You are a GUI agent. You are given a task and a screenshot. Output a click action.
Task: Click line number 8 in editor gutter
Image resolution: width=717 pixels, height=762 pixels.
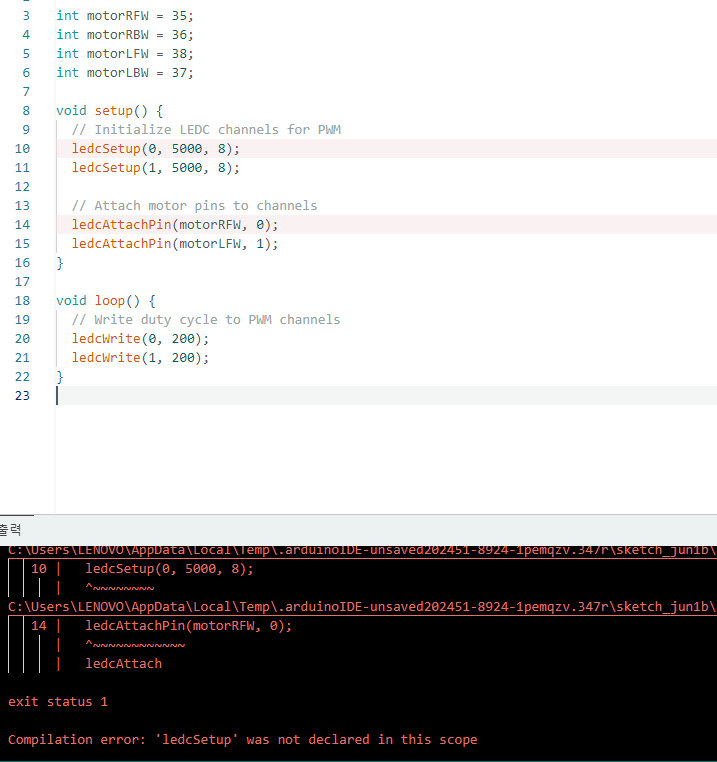click(x=26, y=111)
